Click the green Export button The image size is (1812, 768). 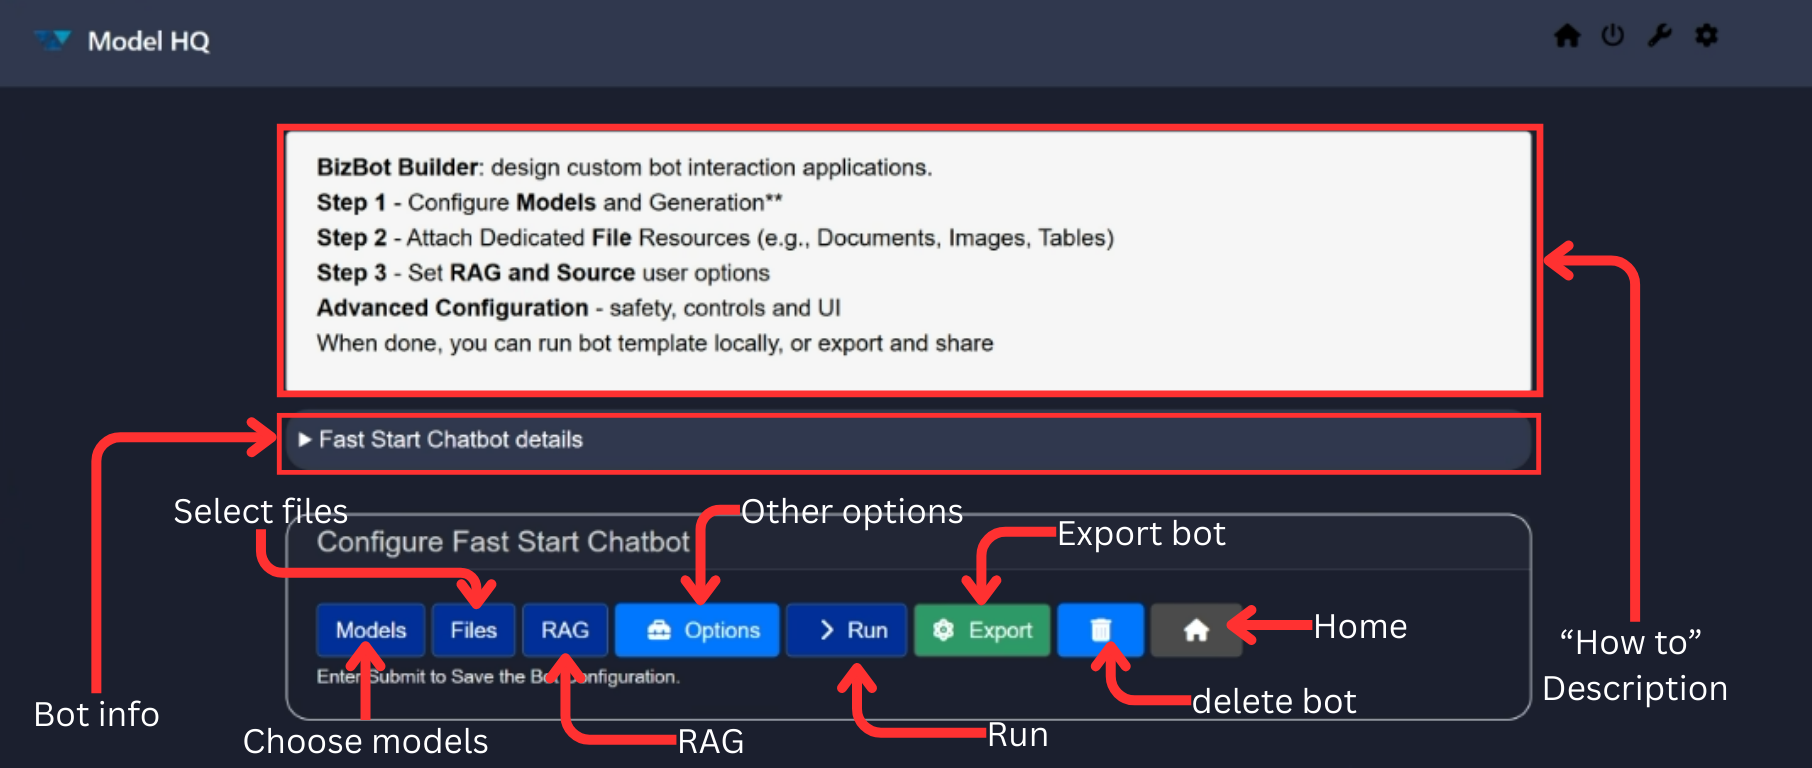(982, 630)
